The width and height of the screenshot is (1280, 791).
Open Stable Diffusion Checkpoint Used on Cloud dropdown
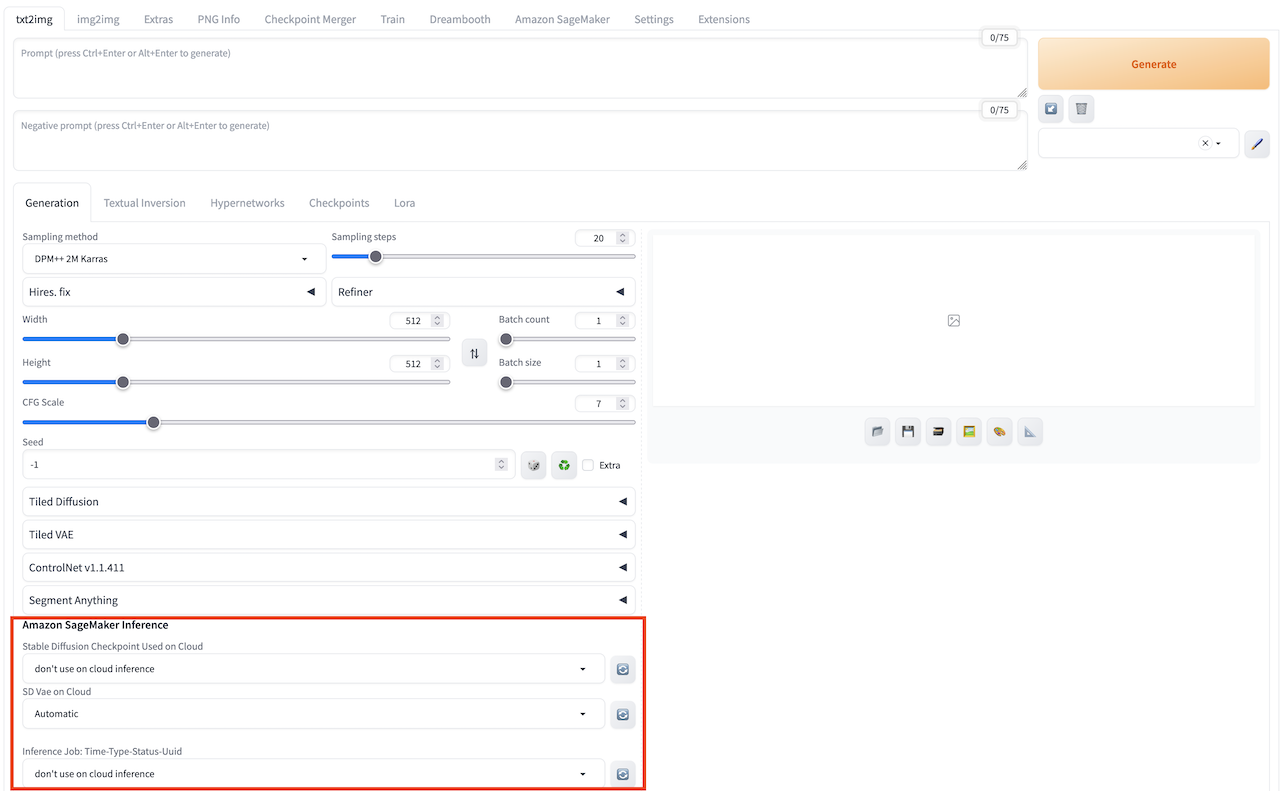tap(313, 669)
